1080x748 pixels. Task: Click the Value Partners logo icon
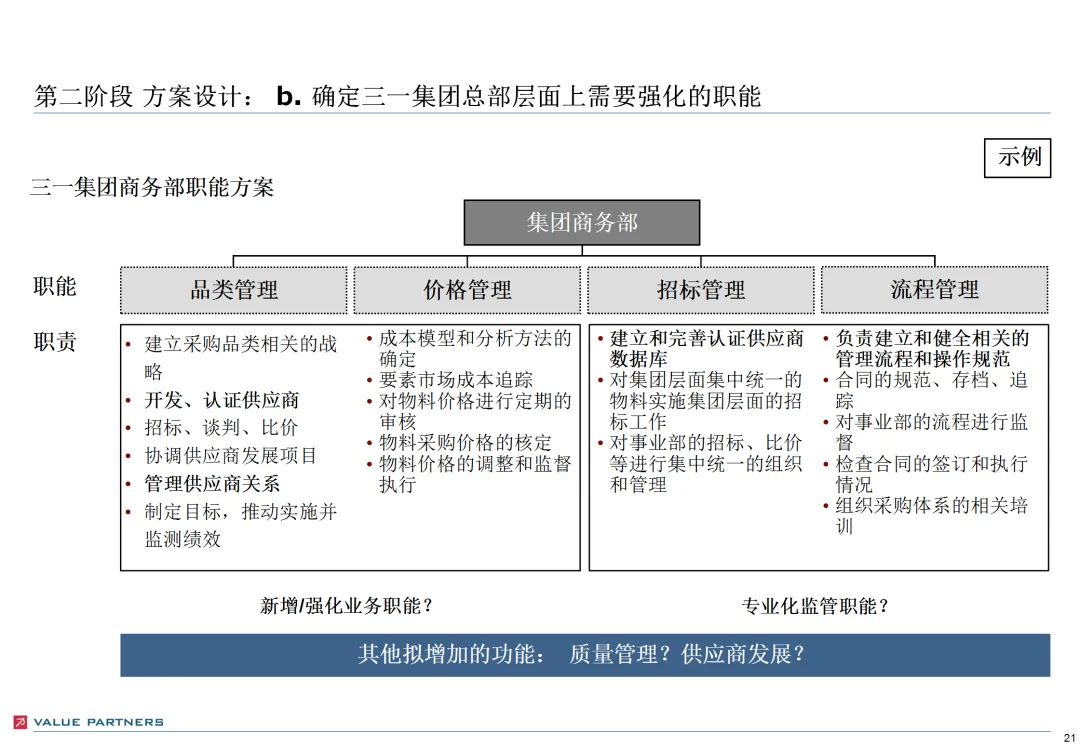coord(20,722)
